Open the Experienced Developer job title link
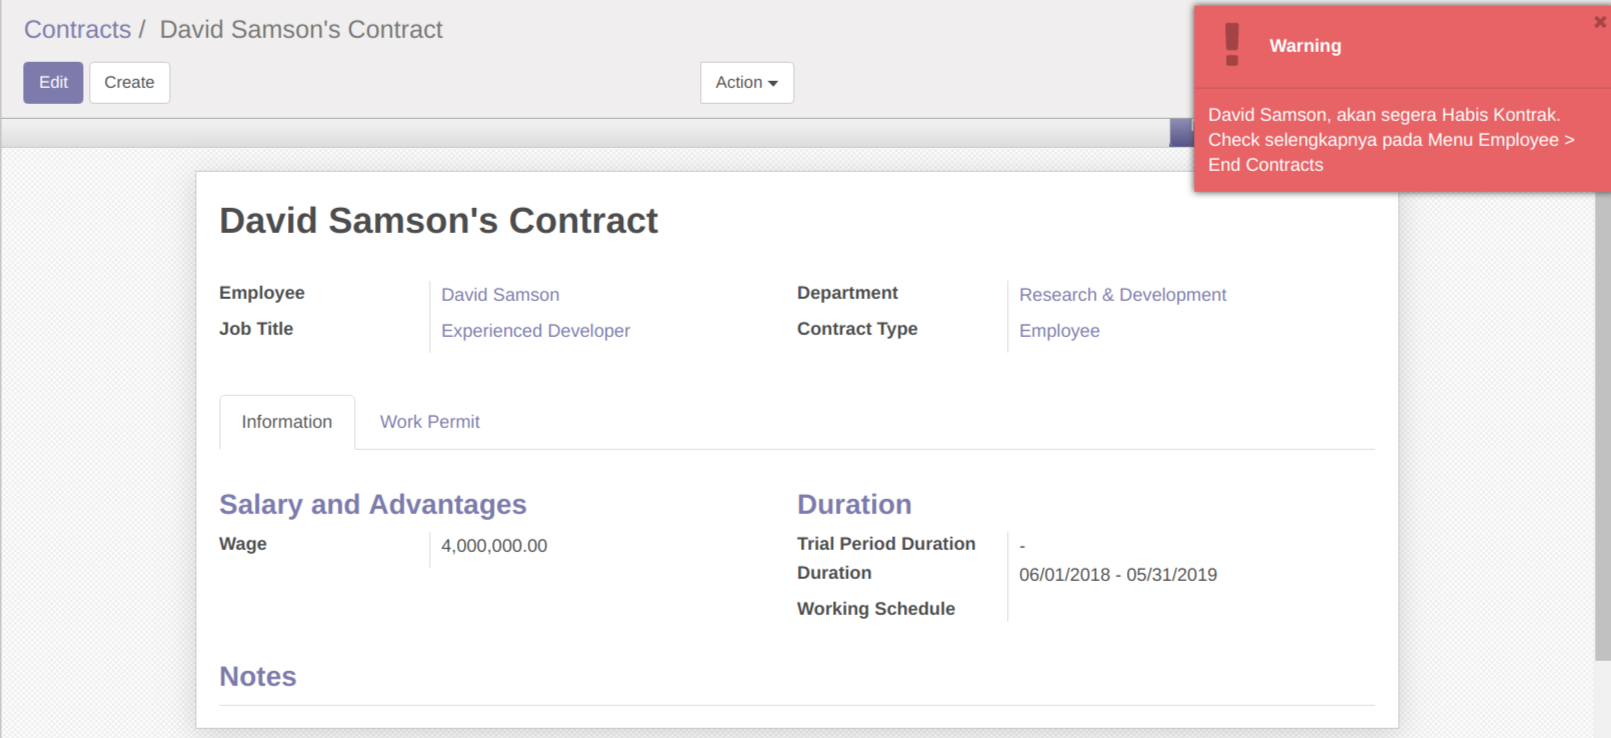 [535, 331]
